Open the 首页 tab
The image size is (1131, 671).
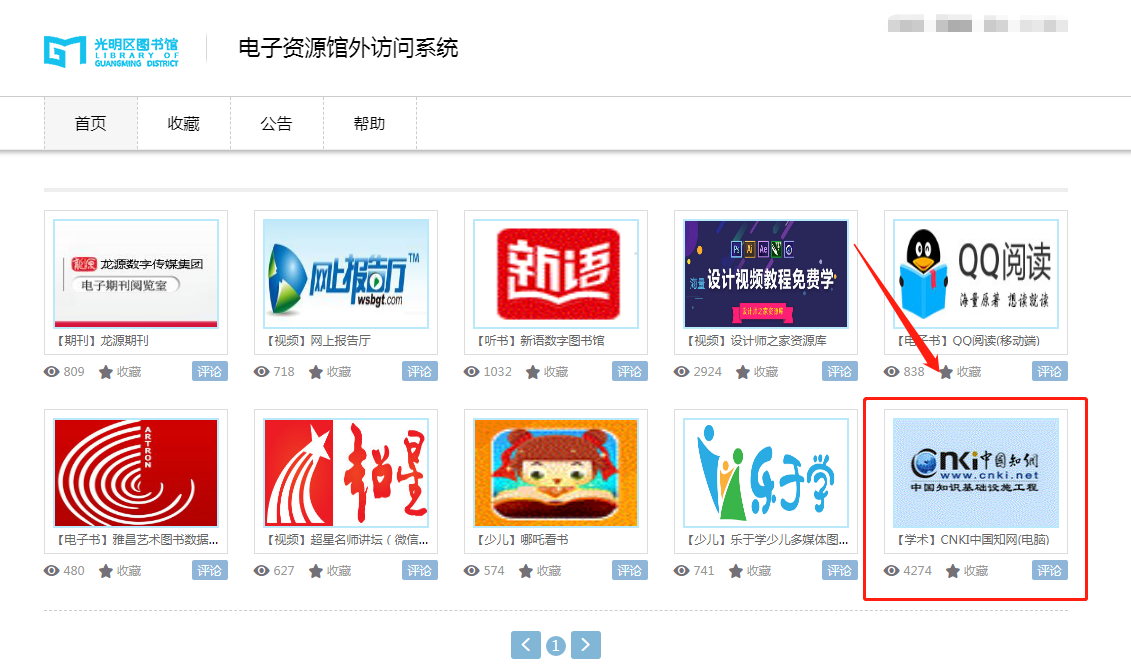[x=91, y=123]
